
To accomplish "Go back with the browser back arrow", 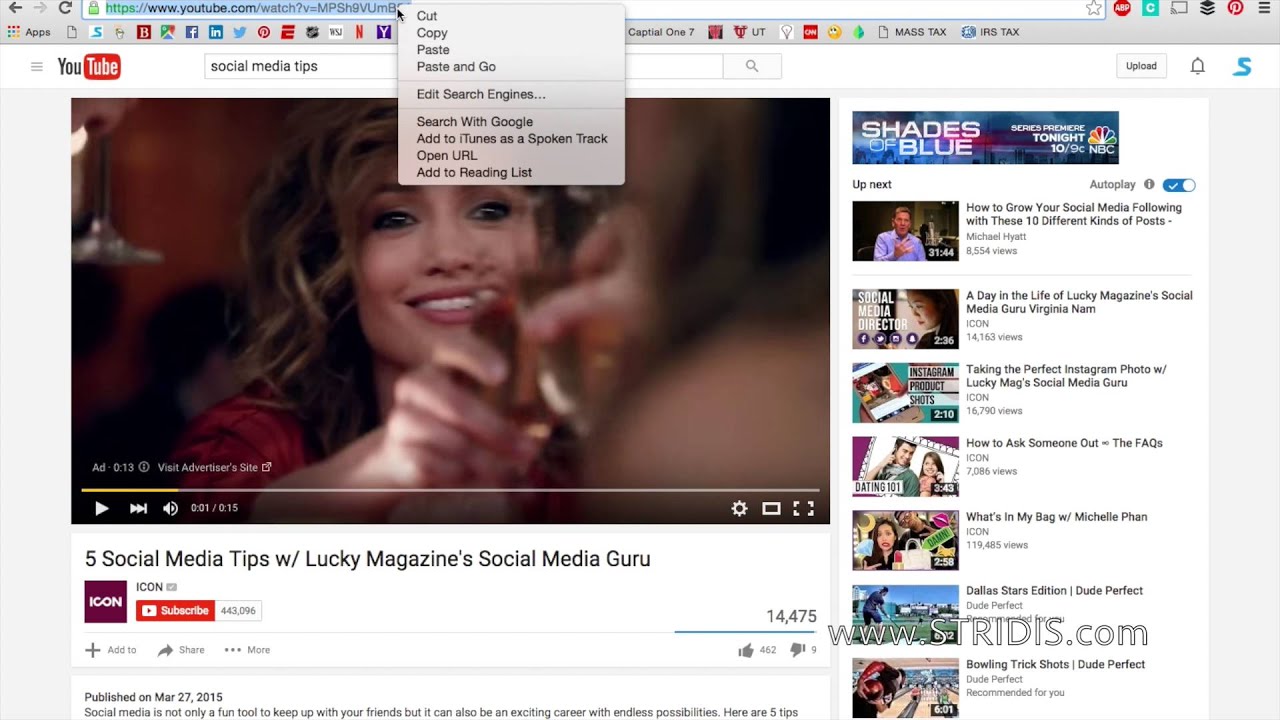I will click(x=15, y=8).
